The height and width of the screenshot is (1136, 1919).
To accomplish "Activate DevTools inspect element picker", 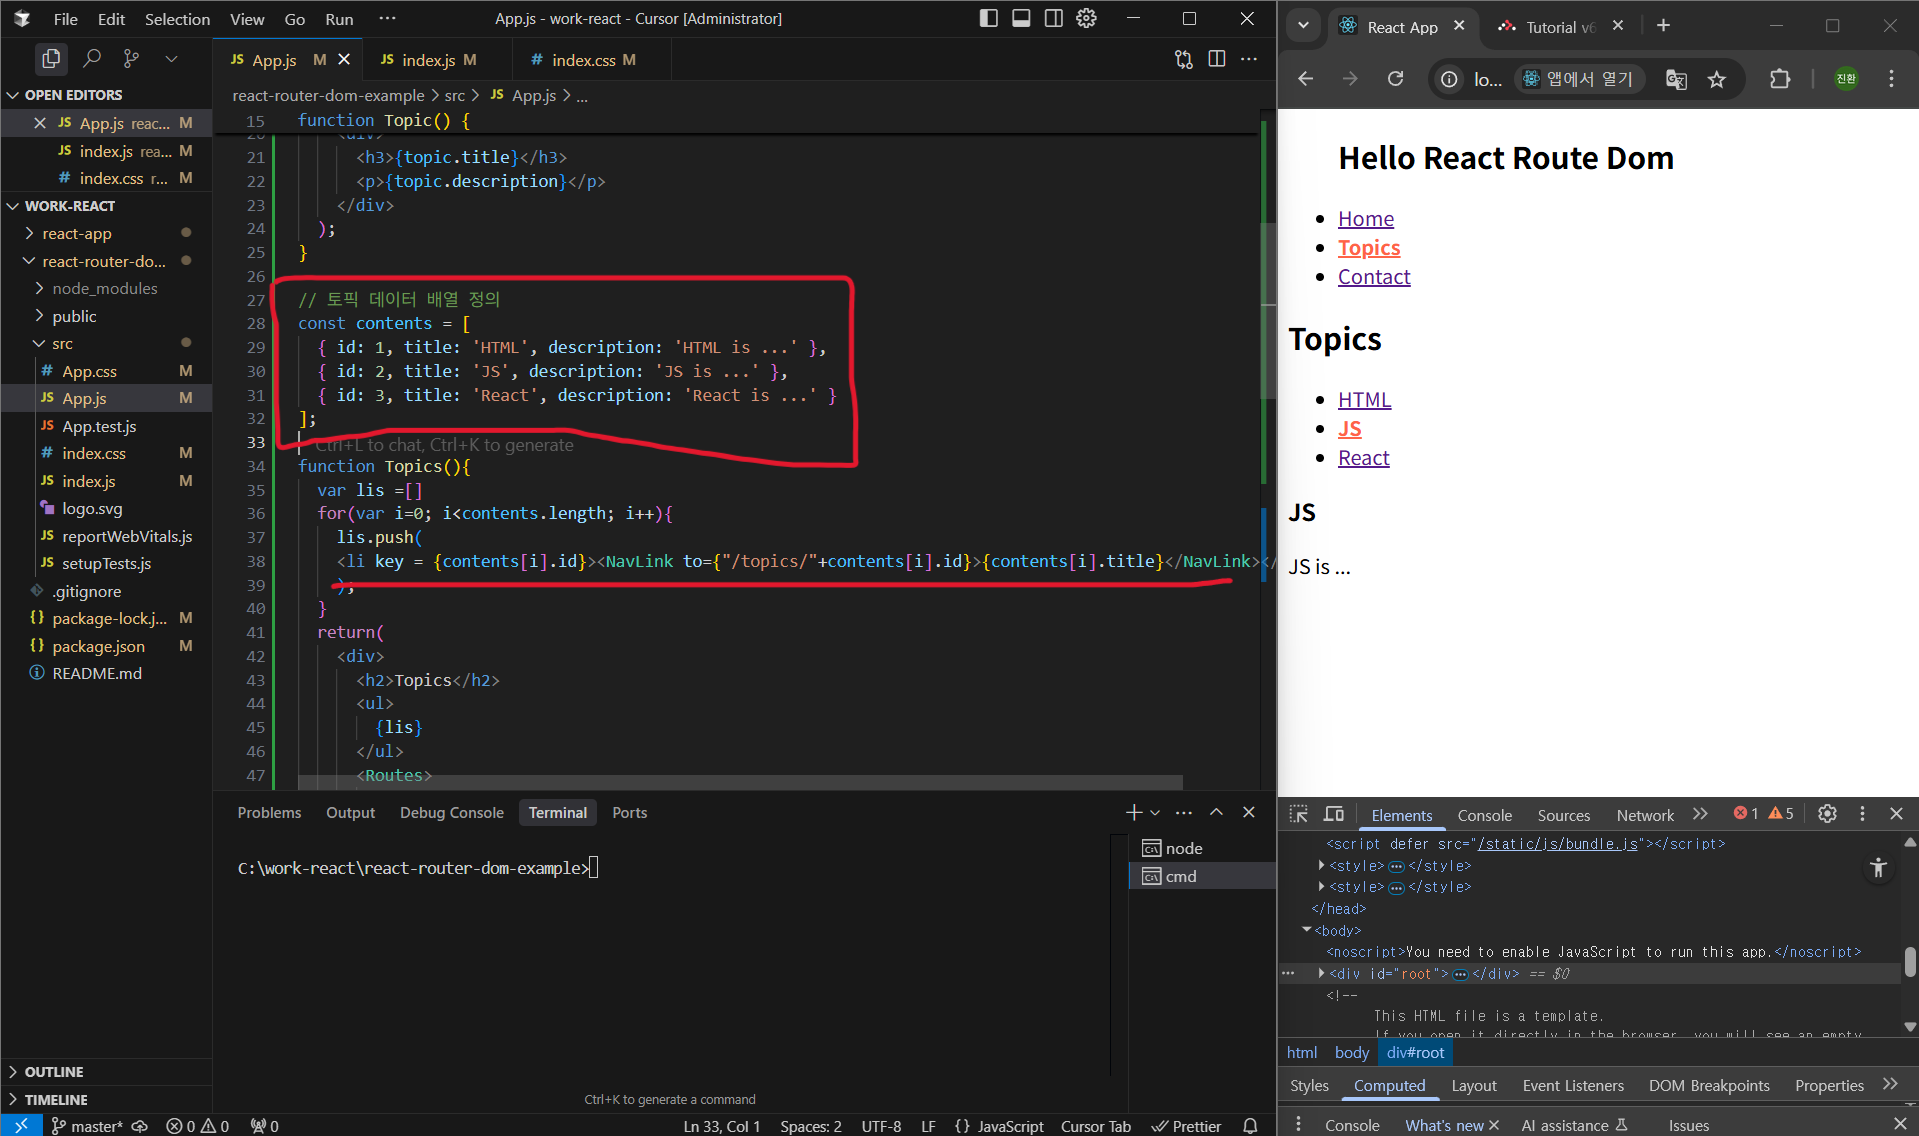I will point(1299,814).
